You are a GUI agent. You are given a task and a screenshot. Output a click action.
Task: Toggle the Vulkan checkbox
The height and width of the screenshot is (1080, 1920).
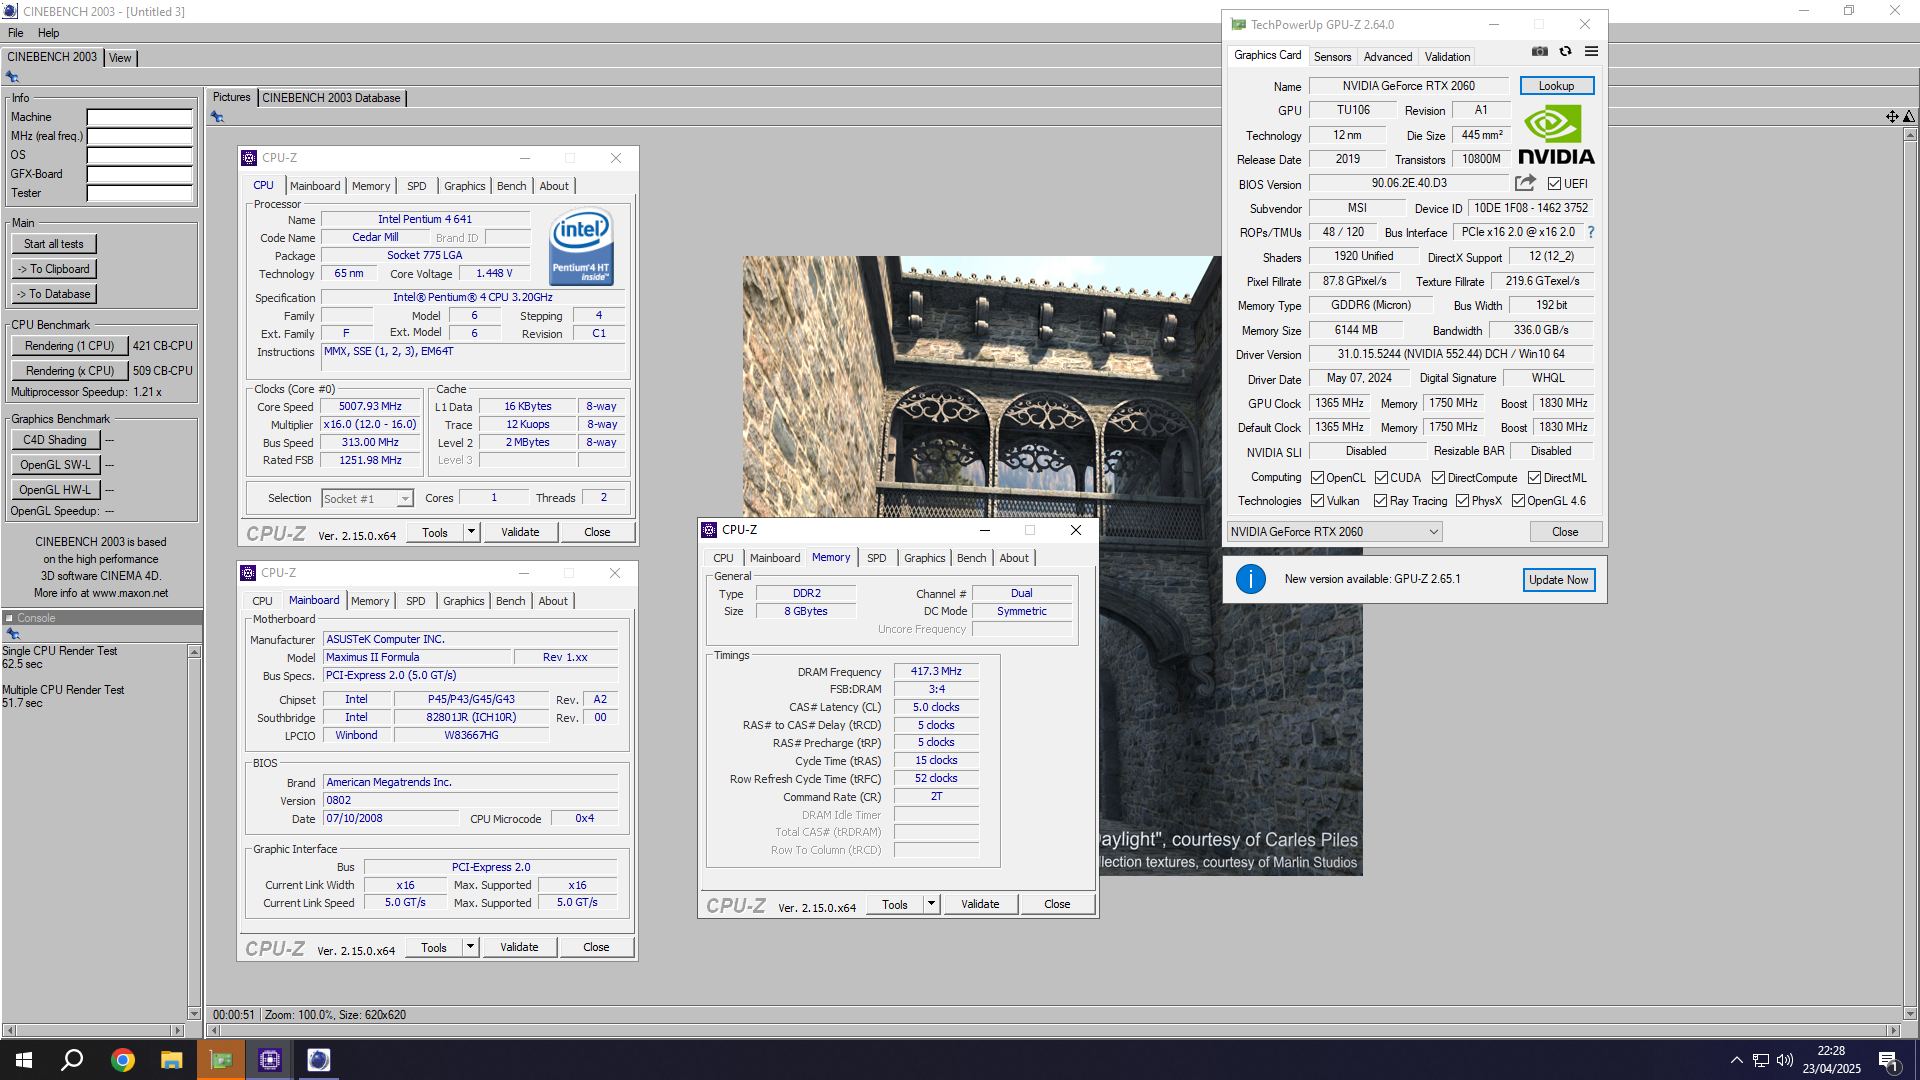(x=1317, y=501)
